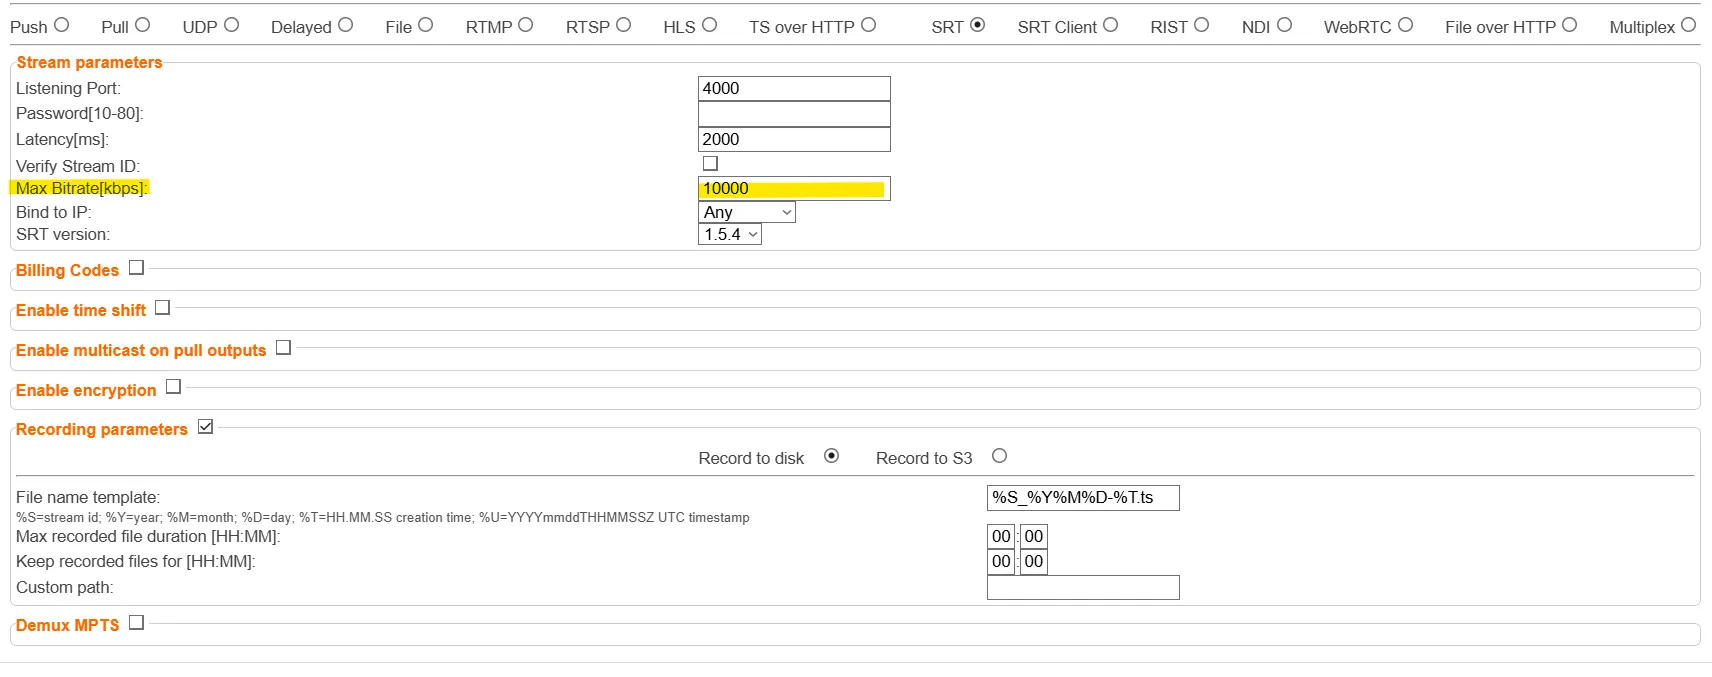Click the Max Bitrate[kbps] label
The height and width of the screenshot is (677, 1712).
82,188
